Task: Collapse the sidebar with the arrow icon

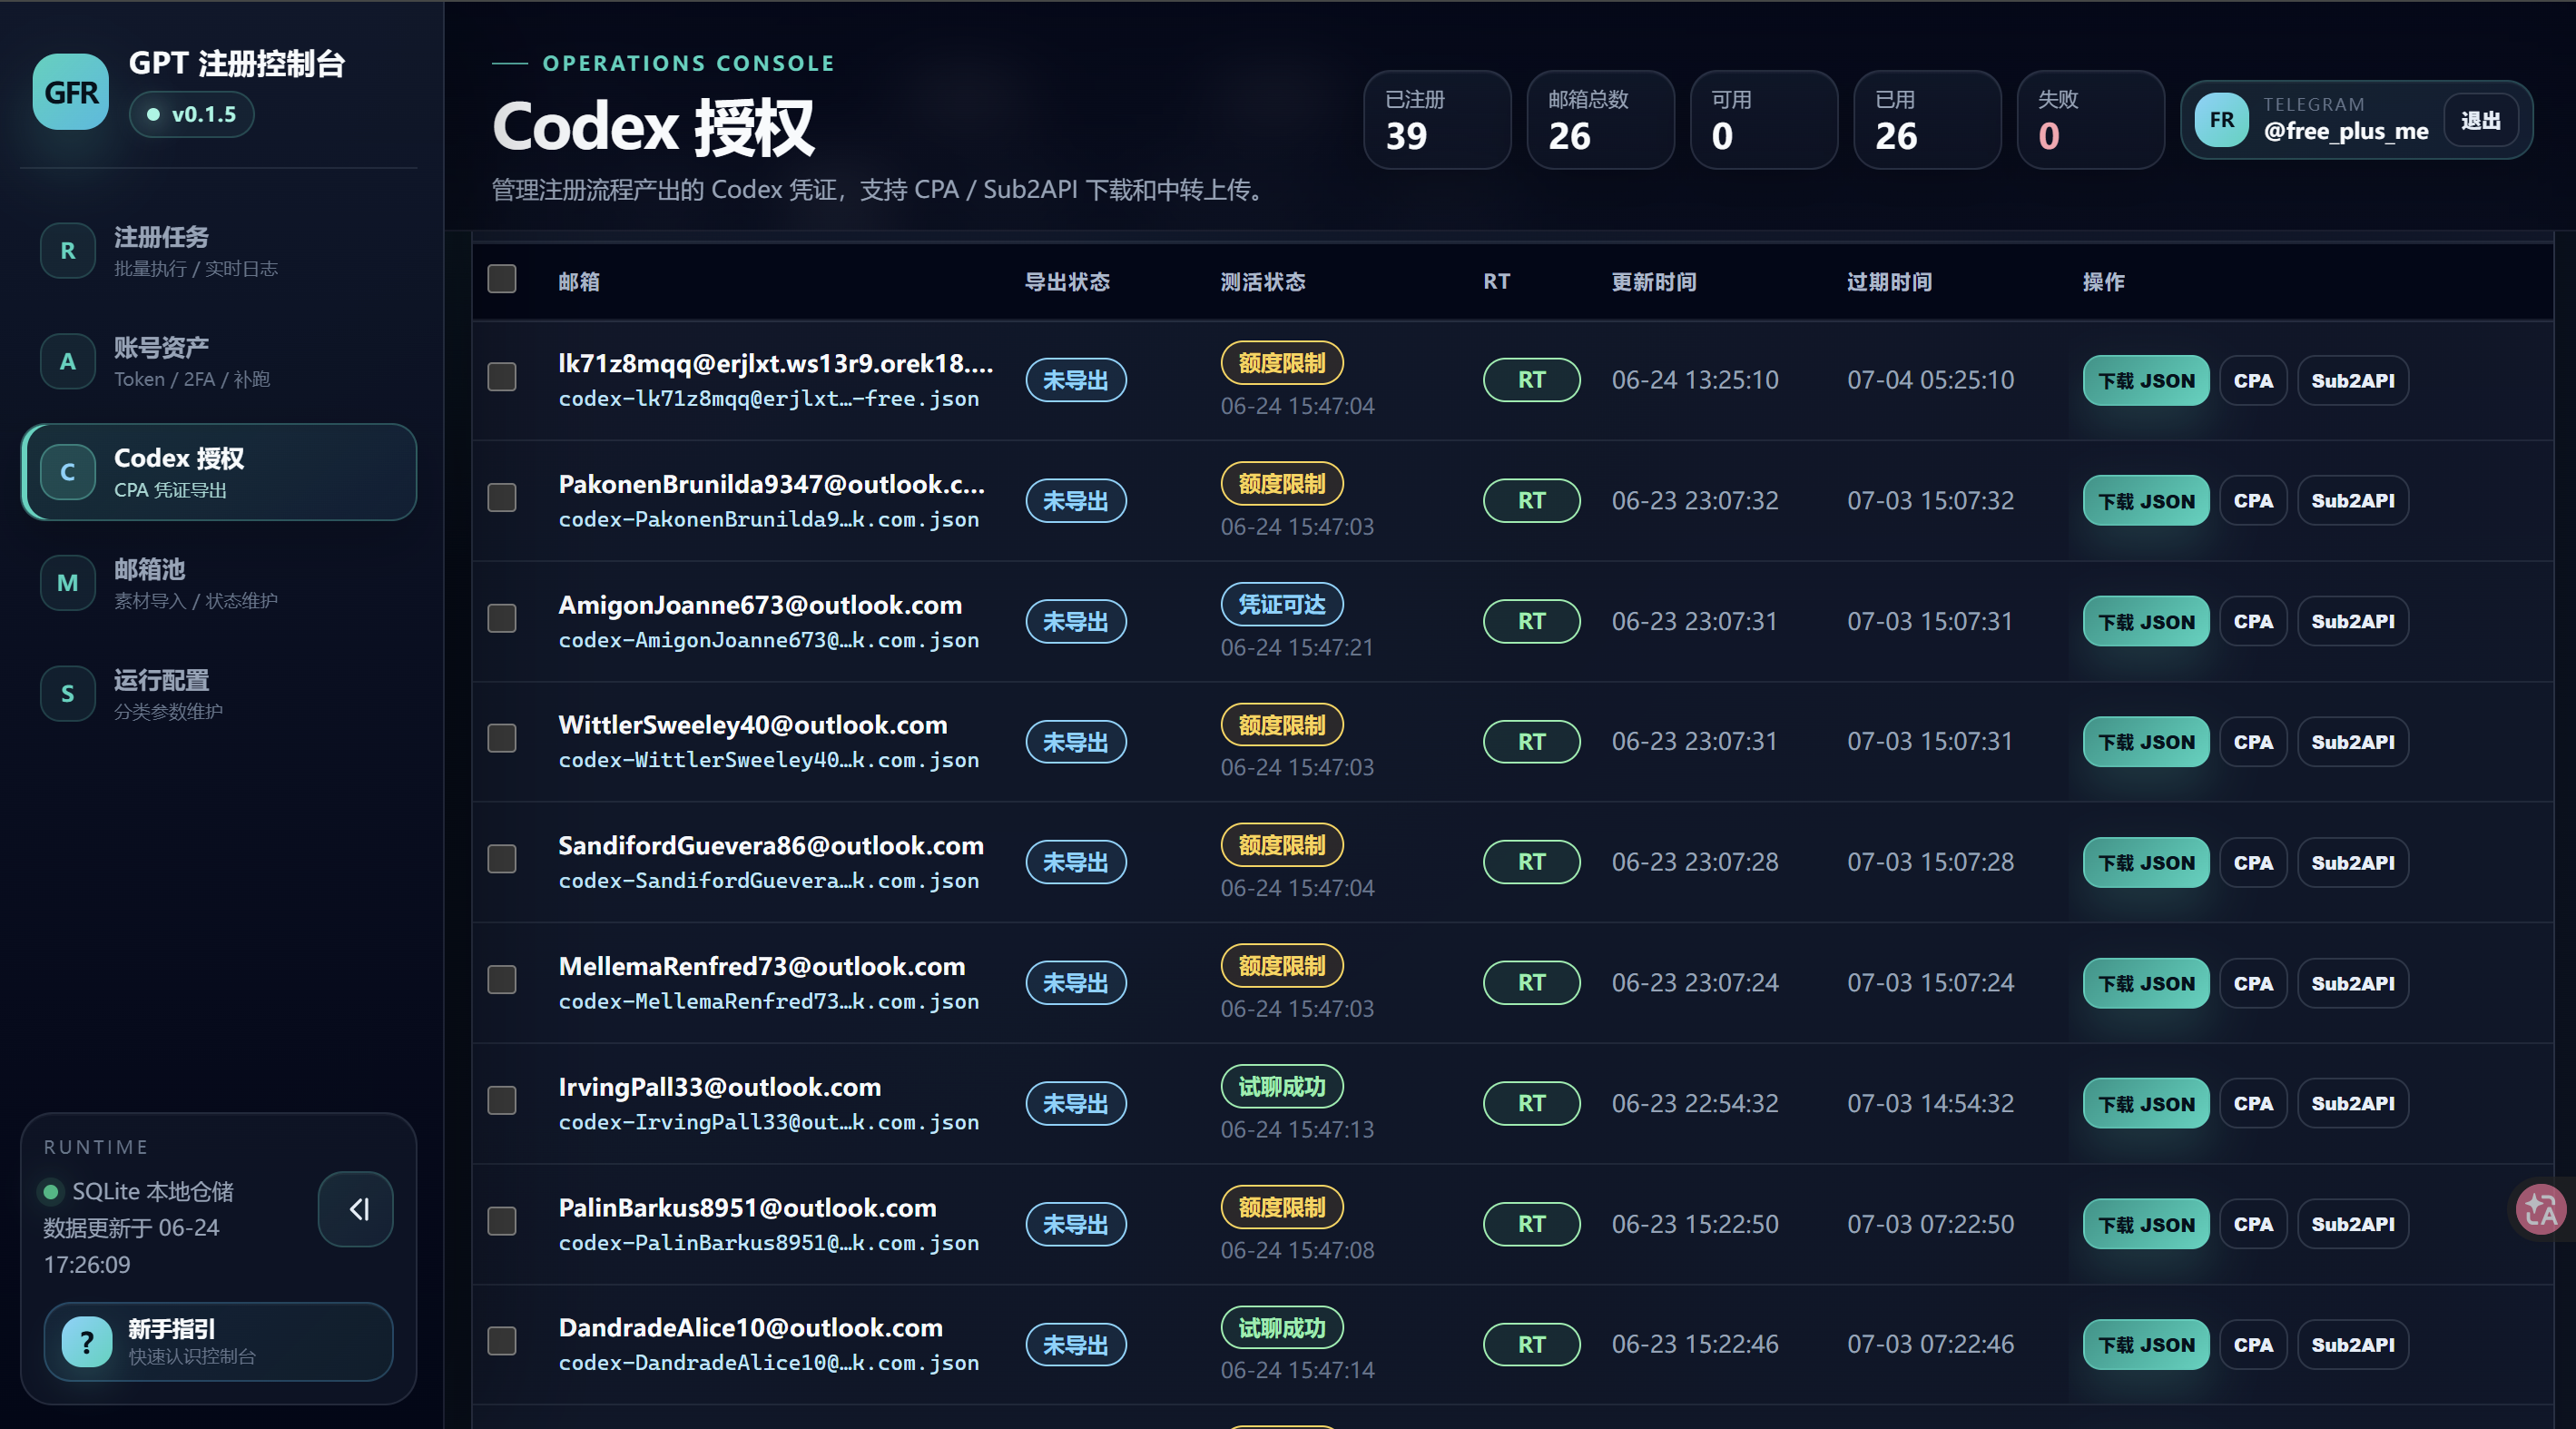Action: (356, 1209)
